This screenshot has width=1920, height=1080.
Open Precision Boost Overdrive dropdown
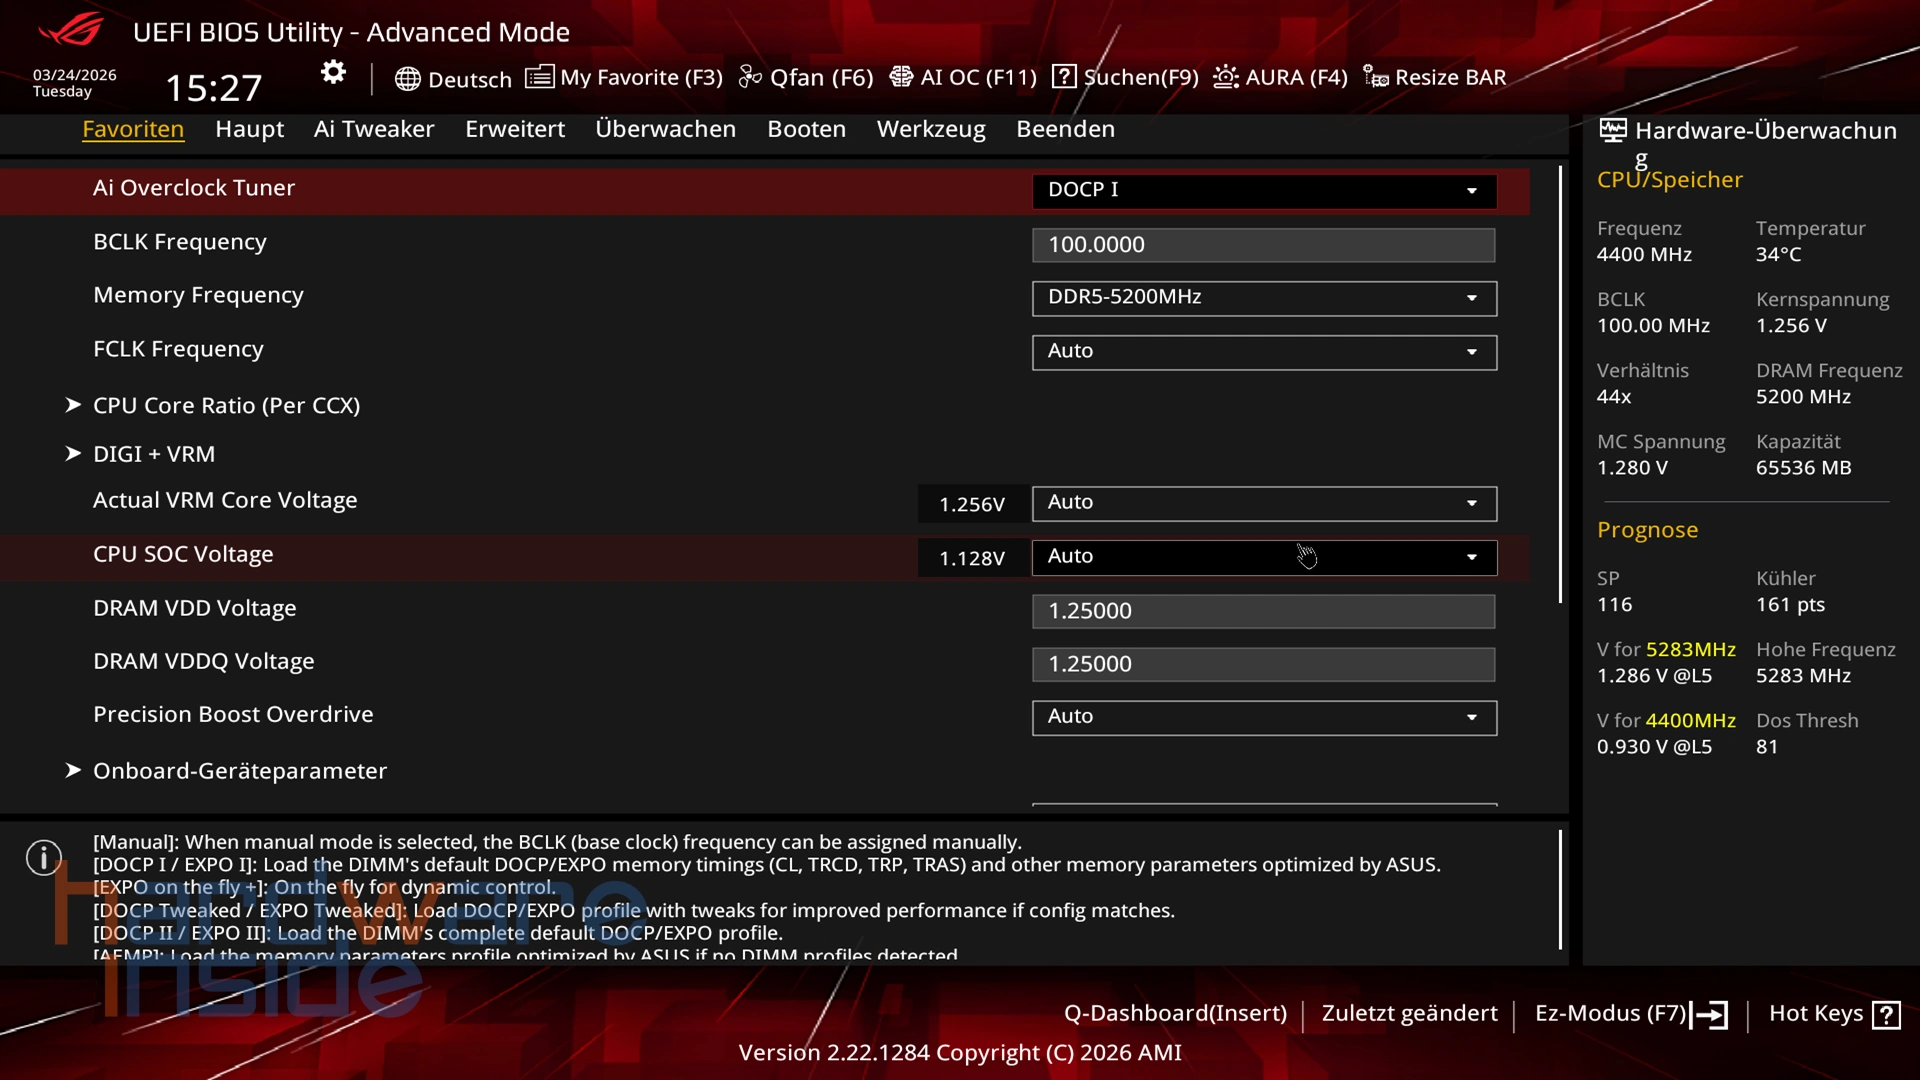(x=1264, y=717)
